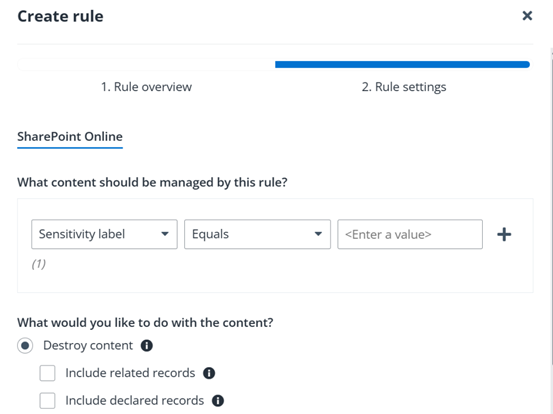Image resolution: width=553 pixels, height=414 pixels.
Task: Show info about Destroy content option
Action: click(147, 346)
